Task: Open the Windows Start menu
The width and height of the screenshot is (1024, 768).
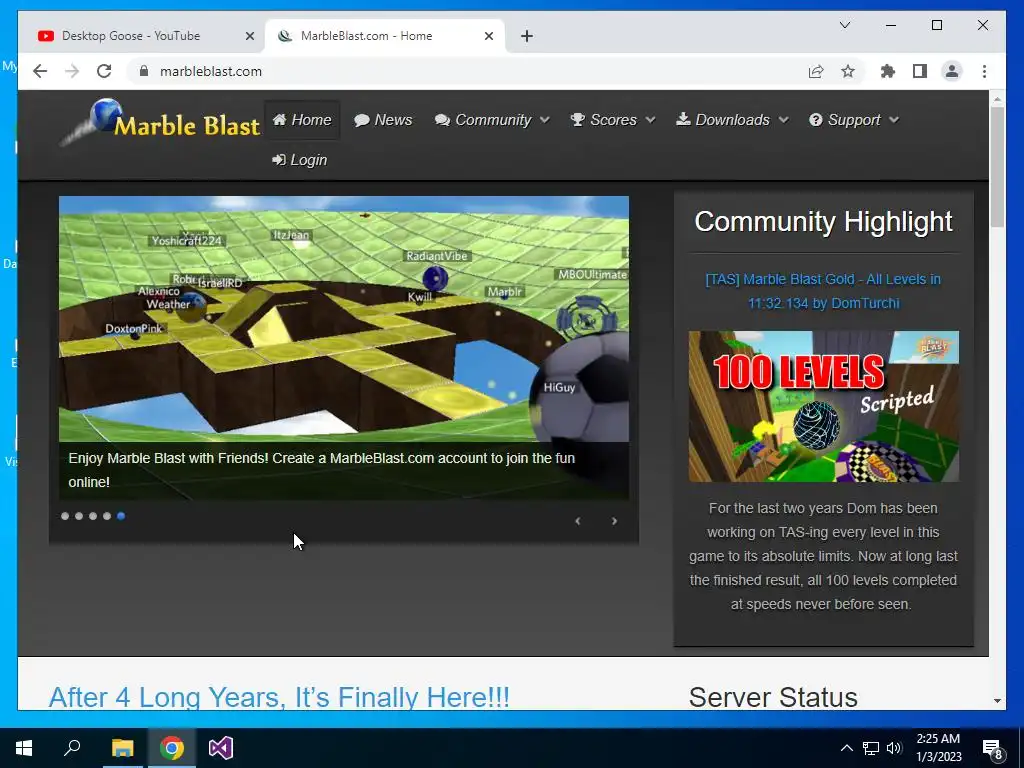Action: pos(24,748)
